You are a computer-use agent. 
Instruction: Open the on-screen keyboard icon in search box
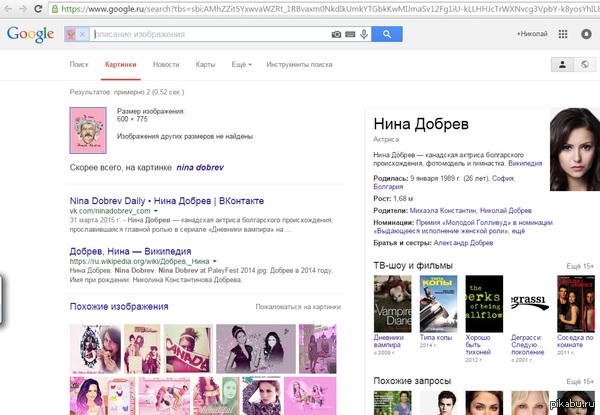pos(350,34)
